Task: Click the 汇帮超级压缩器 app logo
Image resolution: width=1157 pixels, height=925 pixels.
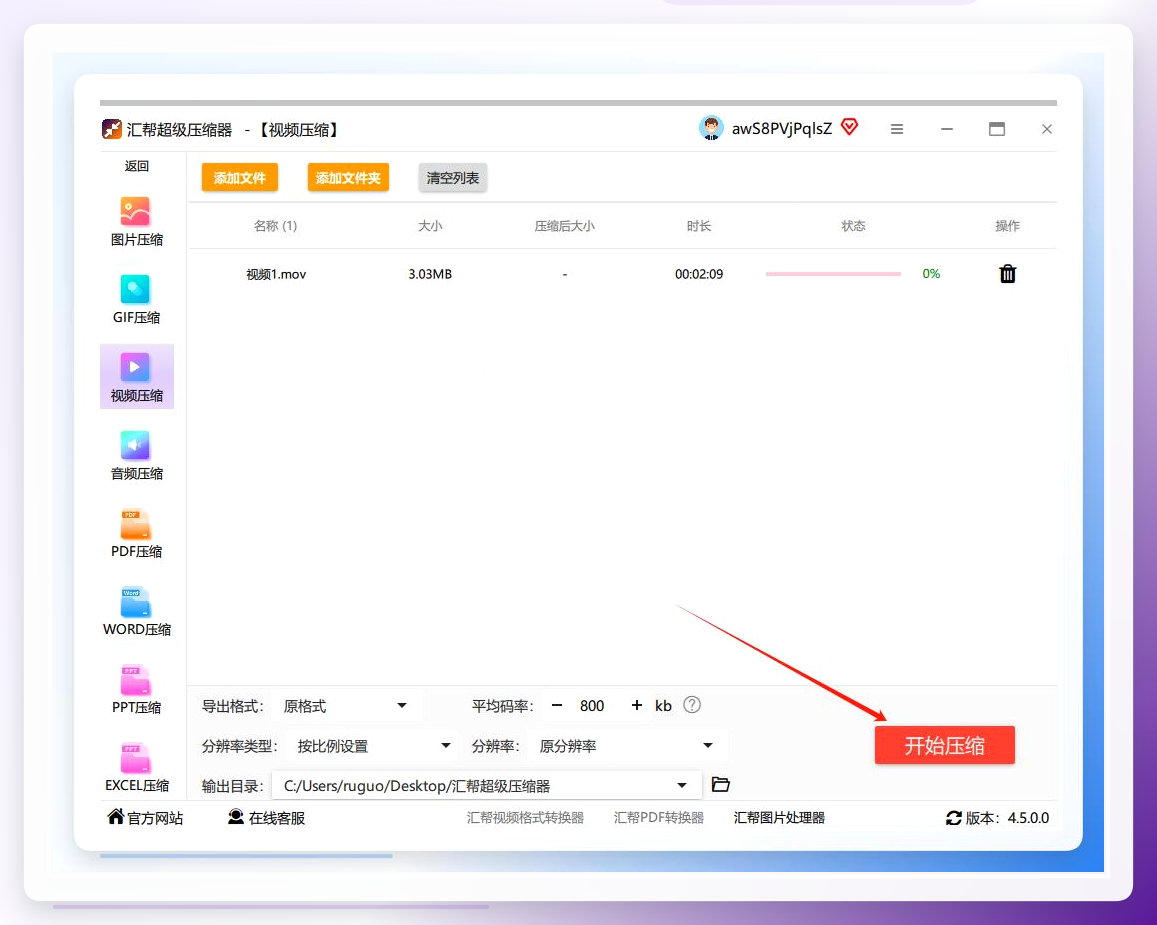Action: click(x=111, y=129)
